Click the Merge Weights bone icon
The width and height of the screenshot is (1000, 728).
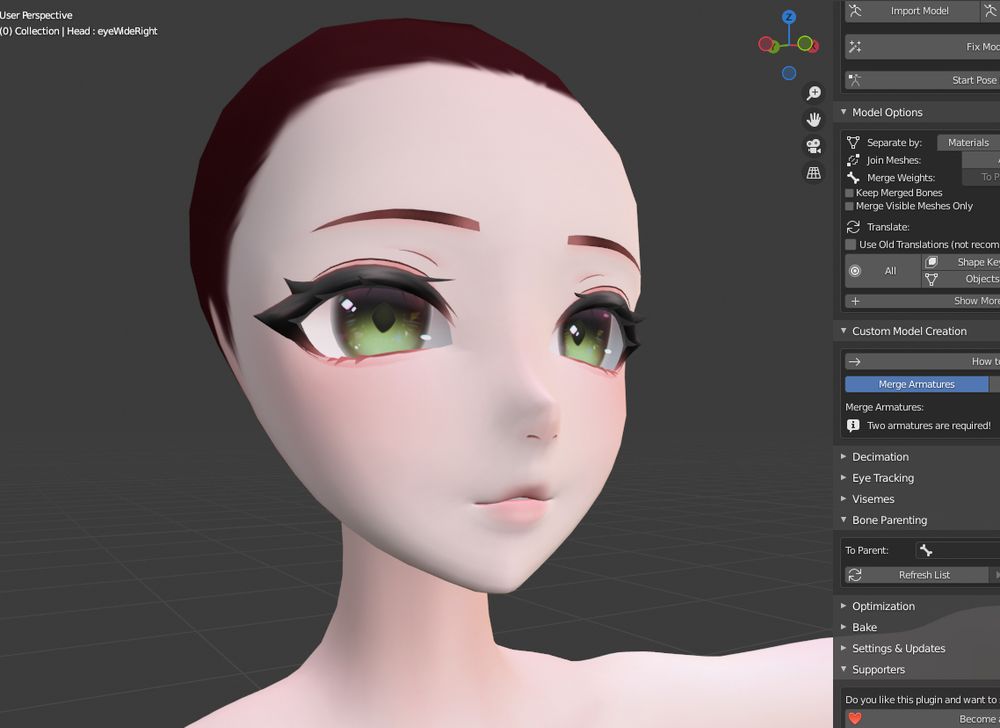[x=853, y=178]
